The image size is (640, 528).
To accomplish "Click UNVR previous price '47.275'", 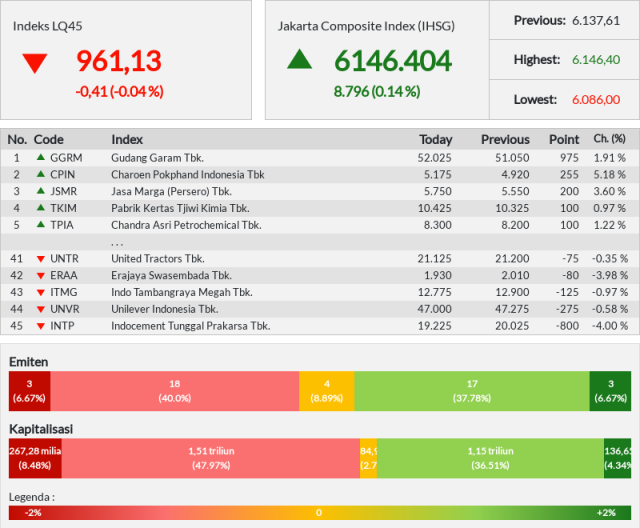I will [x=512, y=309].
